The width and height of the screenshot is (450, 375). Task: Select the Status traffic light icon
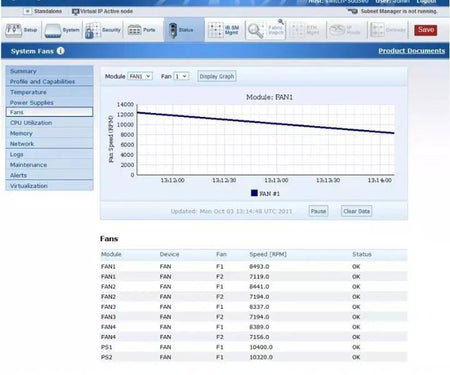(x=173, y=30)
